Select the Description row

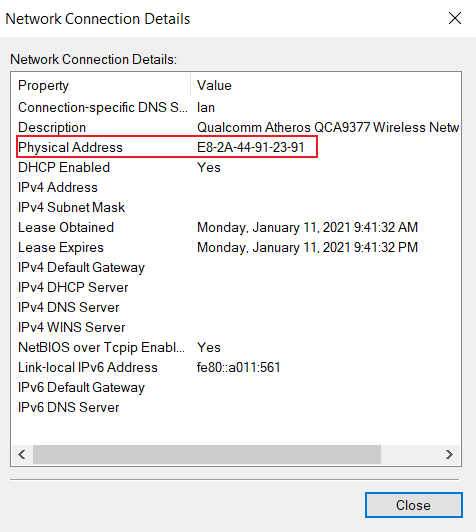coord(236,127)
